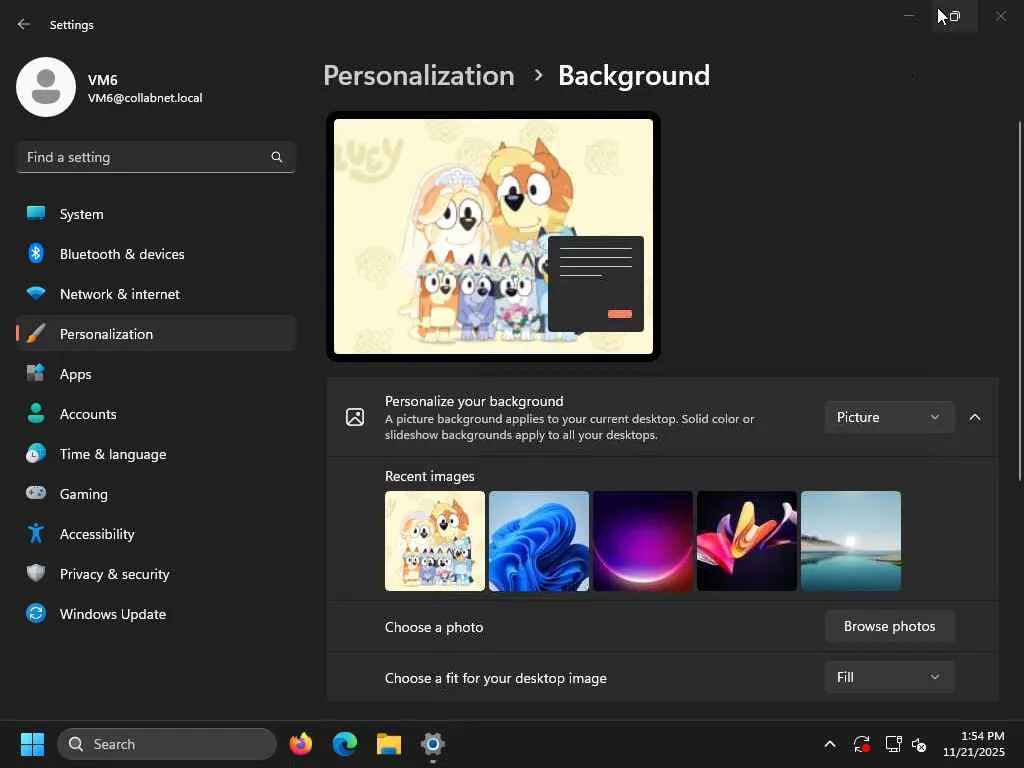Click the Network wifi icon in sidebar
The height and width of the screenshot is (768, 1024).
pyautogui.click(x=36, y=293)
